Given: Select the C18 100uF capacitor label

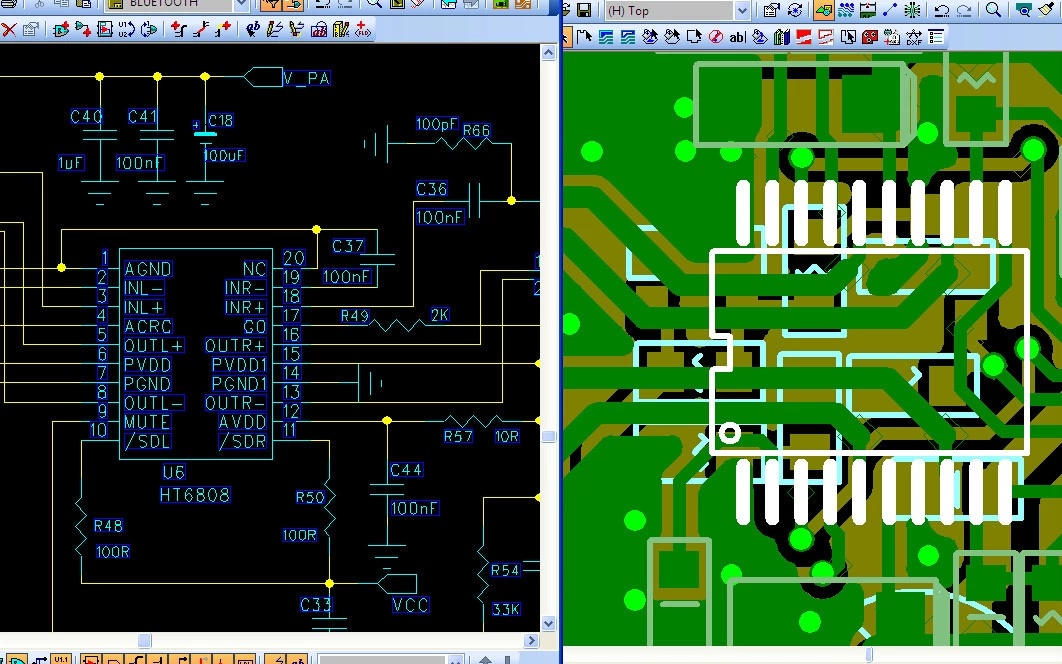Looking at the screenshot, I should [221, 121].
